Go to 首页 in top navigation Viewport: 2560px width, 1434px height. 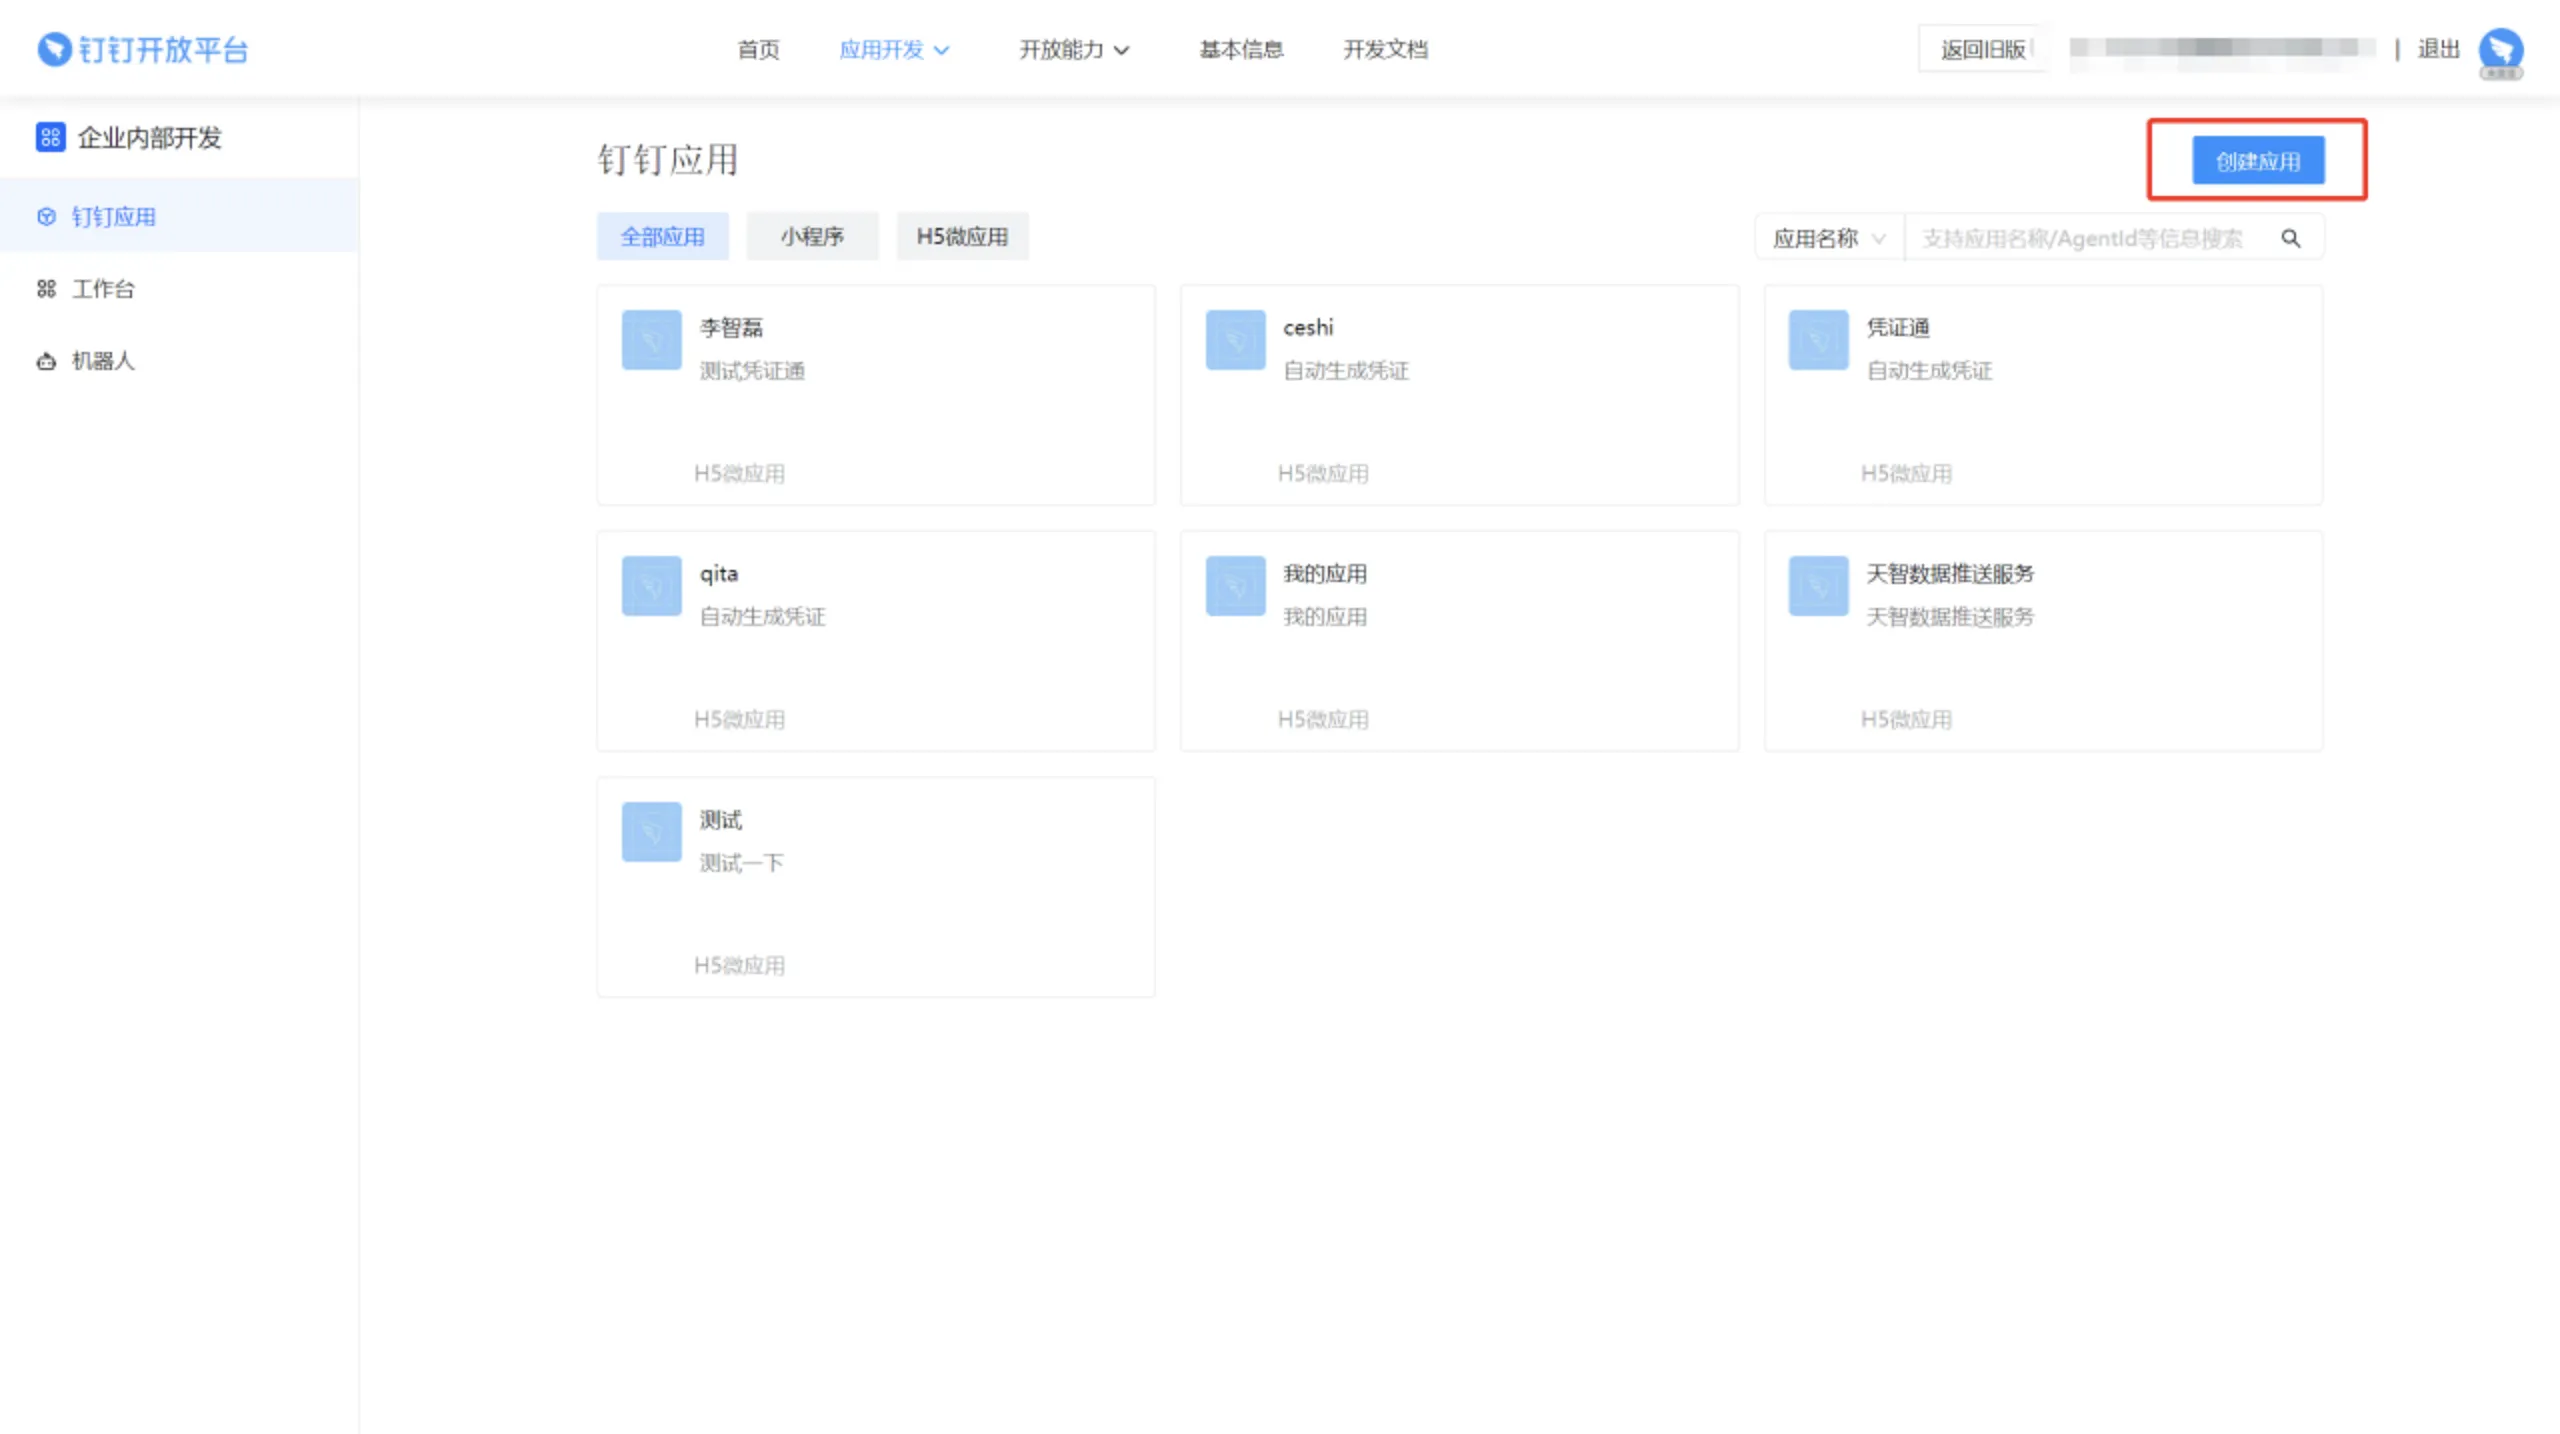click(x=758, y=50)
